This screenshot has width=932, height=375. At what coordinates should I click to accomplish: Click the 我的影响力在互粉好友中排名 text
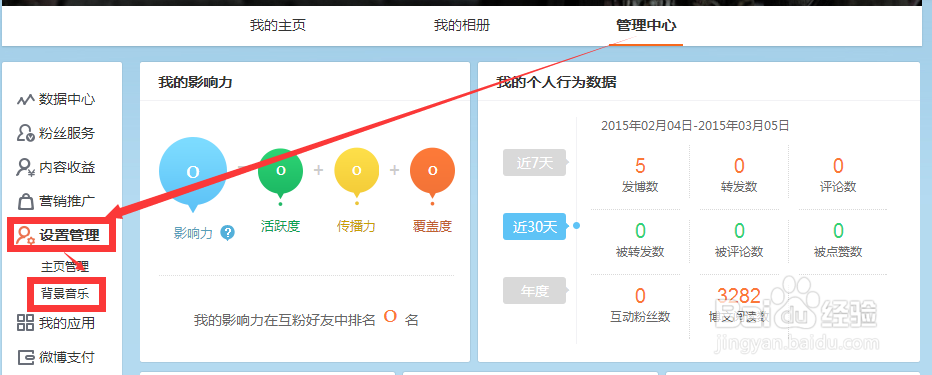click(x=285, y=320)
